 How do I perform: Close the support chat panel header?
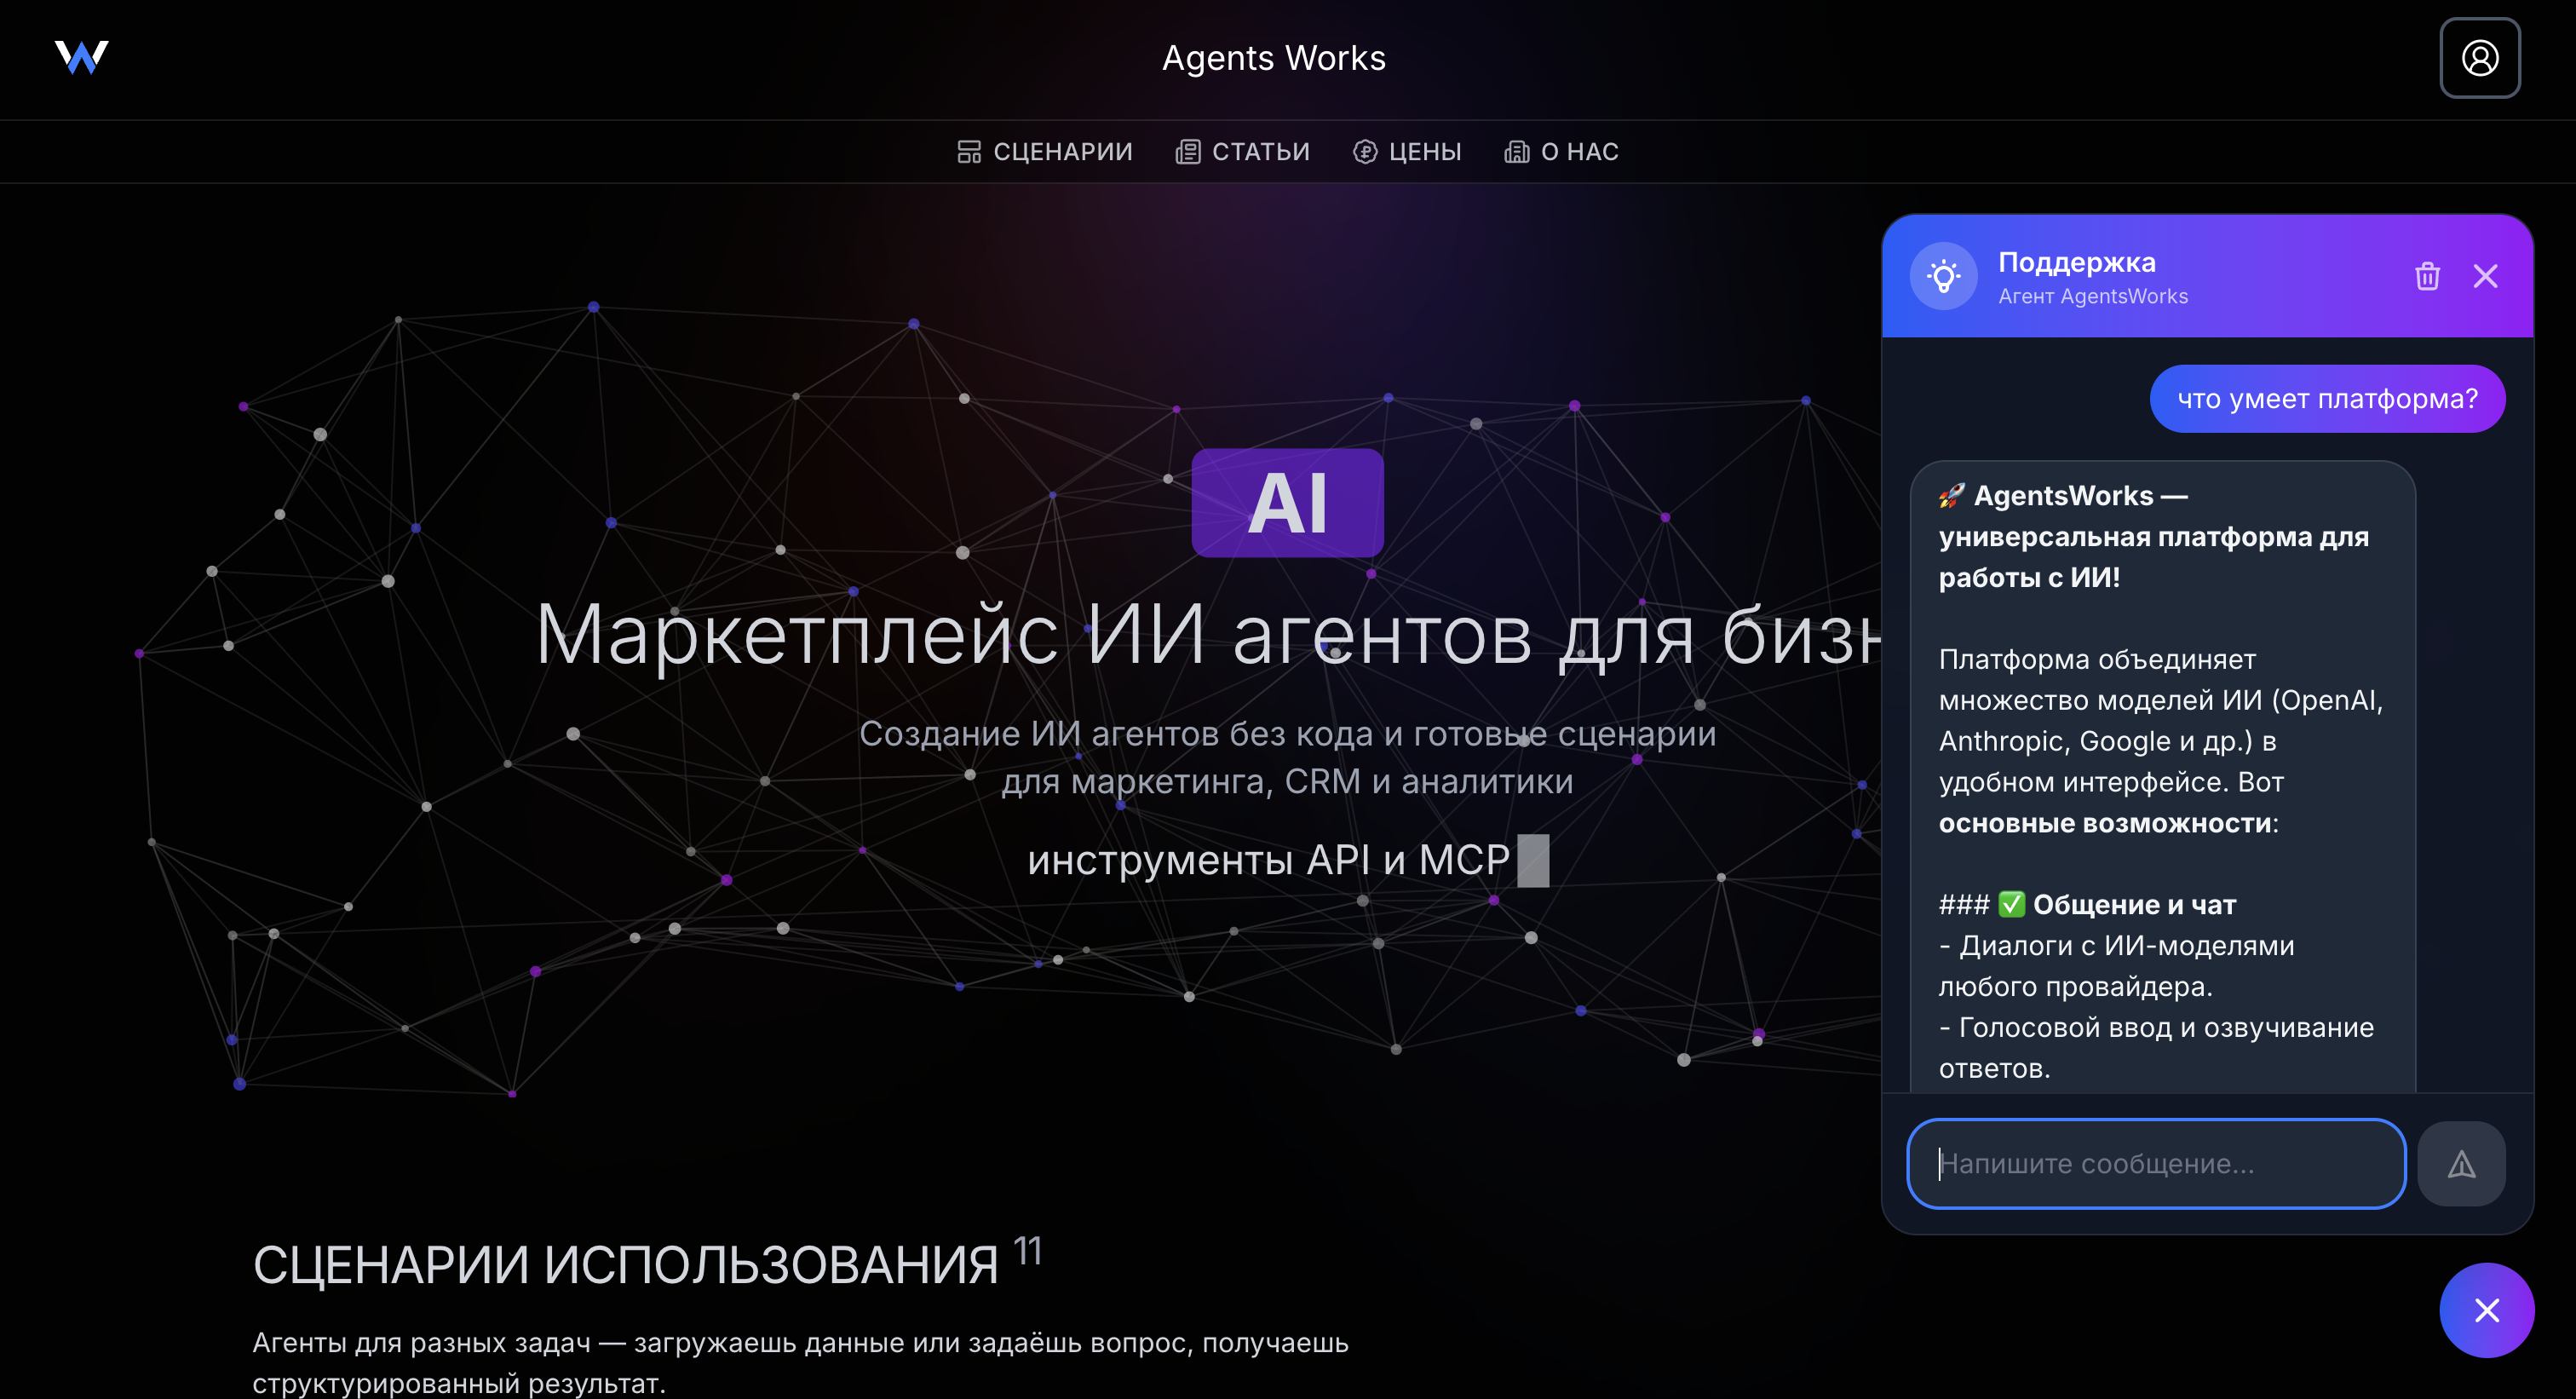coord(2485,276)
